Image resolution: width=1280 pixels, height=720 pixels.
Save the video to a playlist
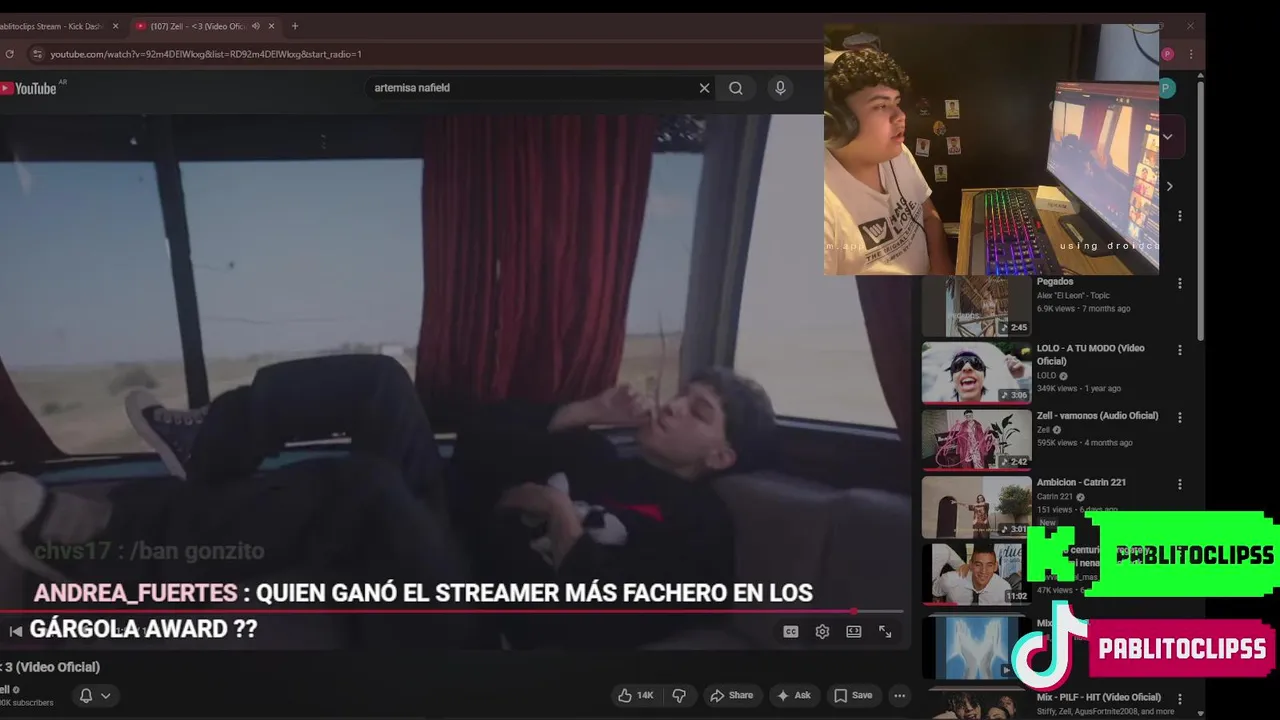[x=853, y=695]
